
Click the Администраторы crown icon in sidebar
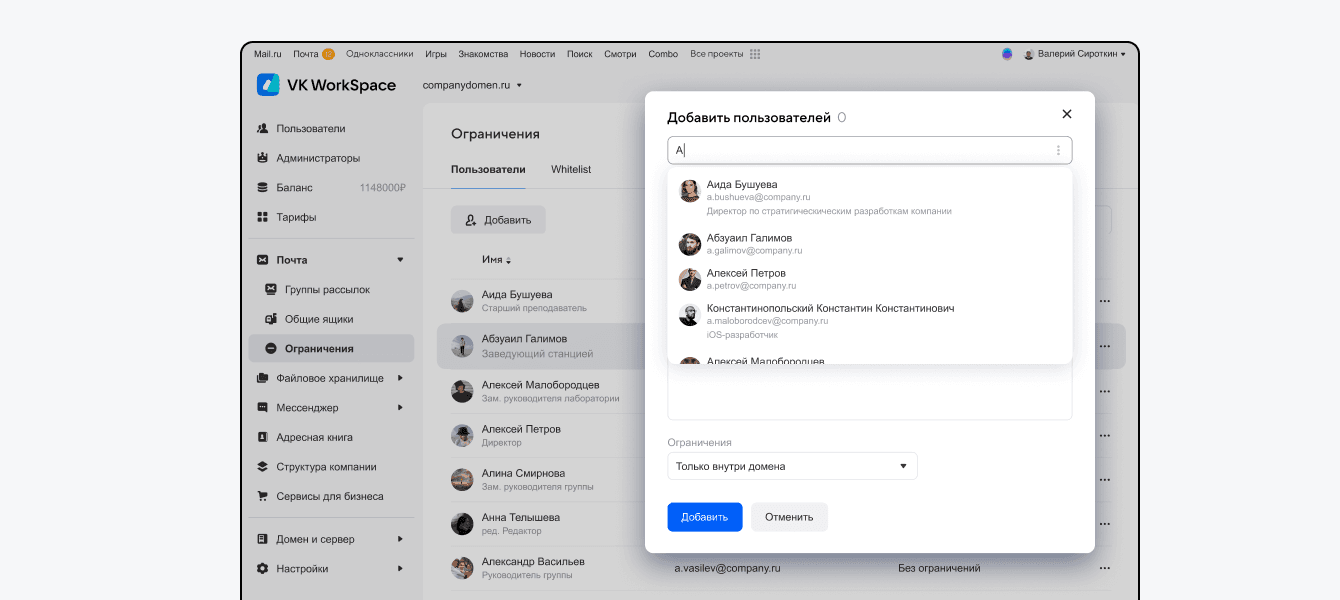[263, 158]
